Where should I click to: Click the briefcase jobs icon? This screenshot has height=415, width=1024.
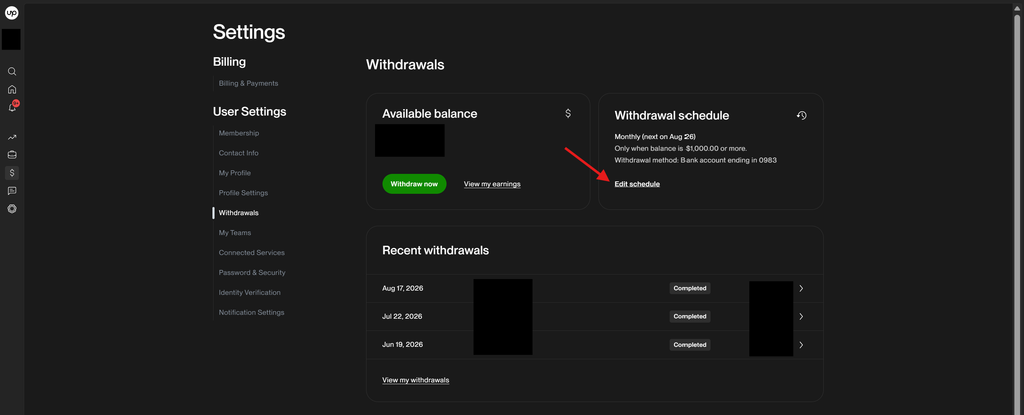[12, 155]
